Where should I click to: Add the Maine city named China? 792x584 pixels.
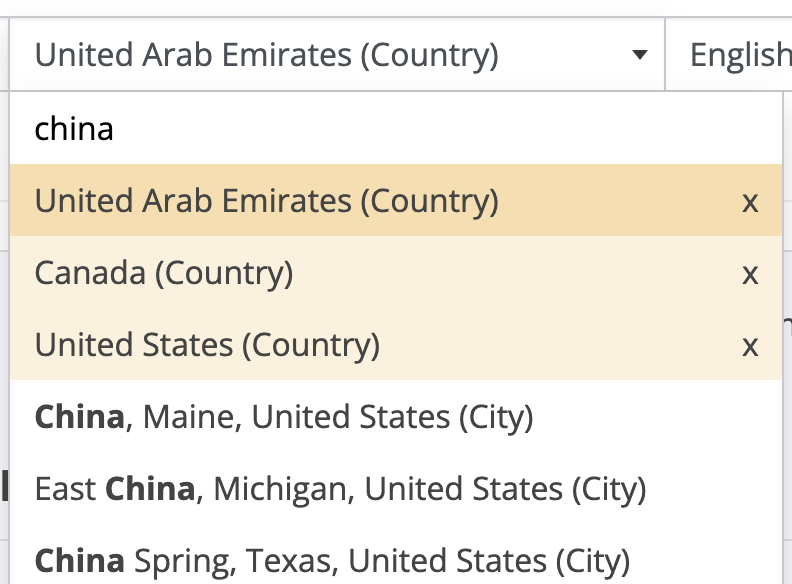(x=284, y=417)
